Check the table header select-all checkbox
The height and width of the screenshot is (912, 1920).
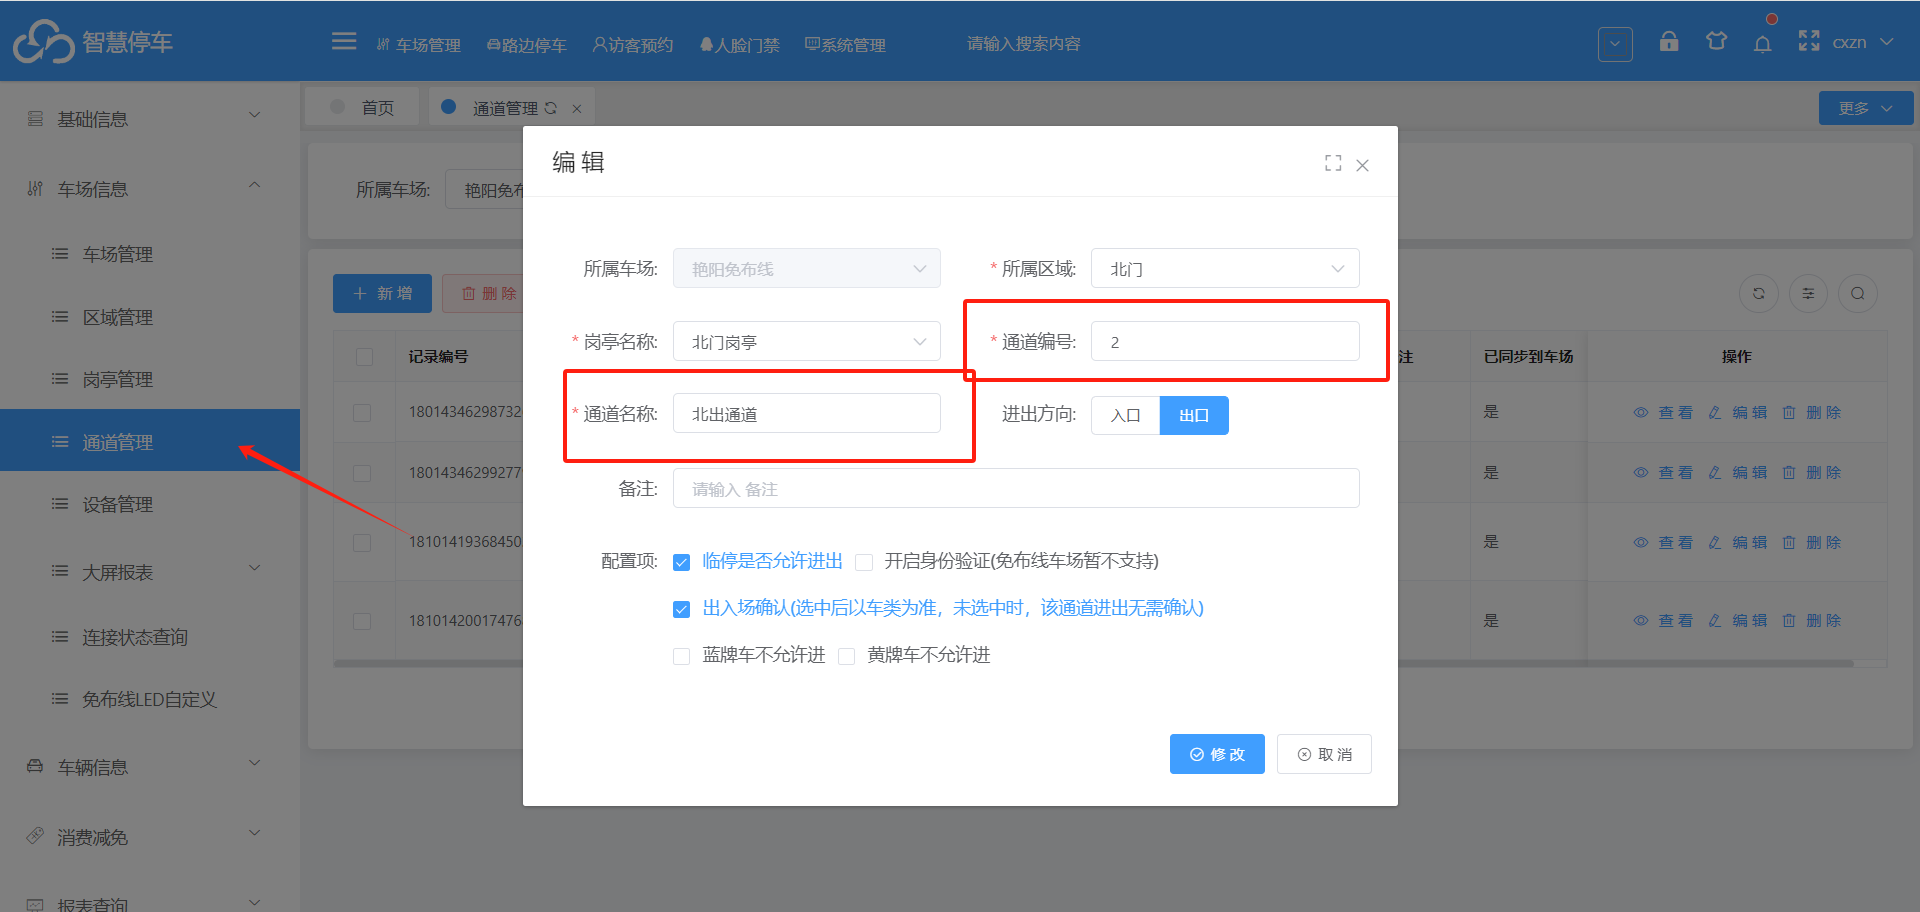364,357
